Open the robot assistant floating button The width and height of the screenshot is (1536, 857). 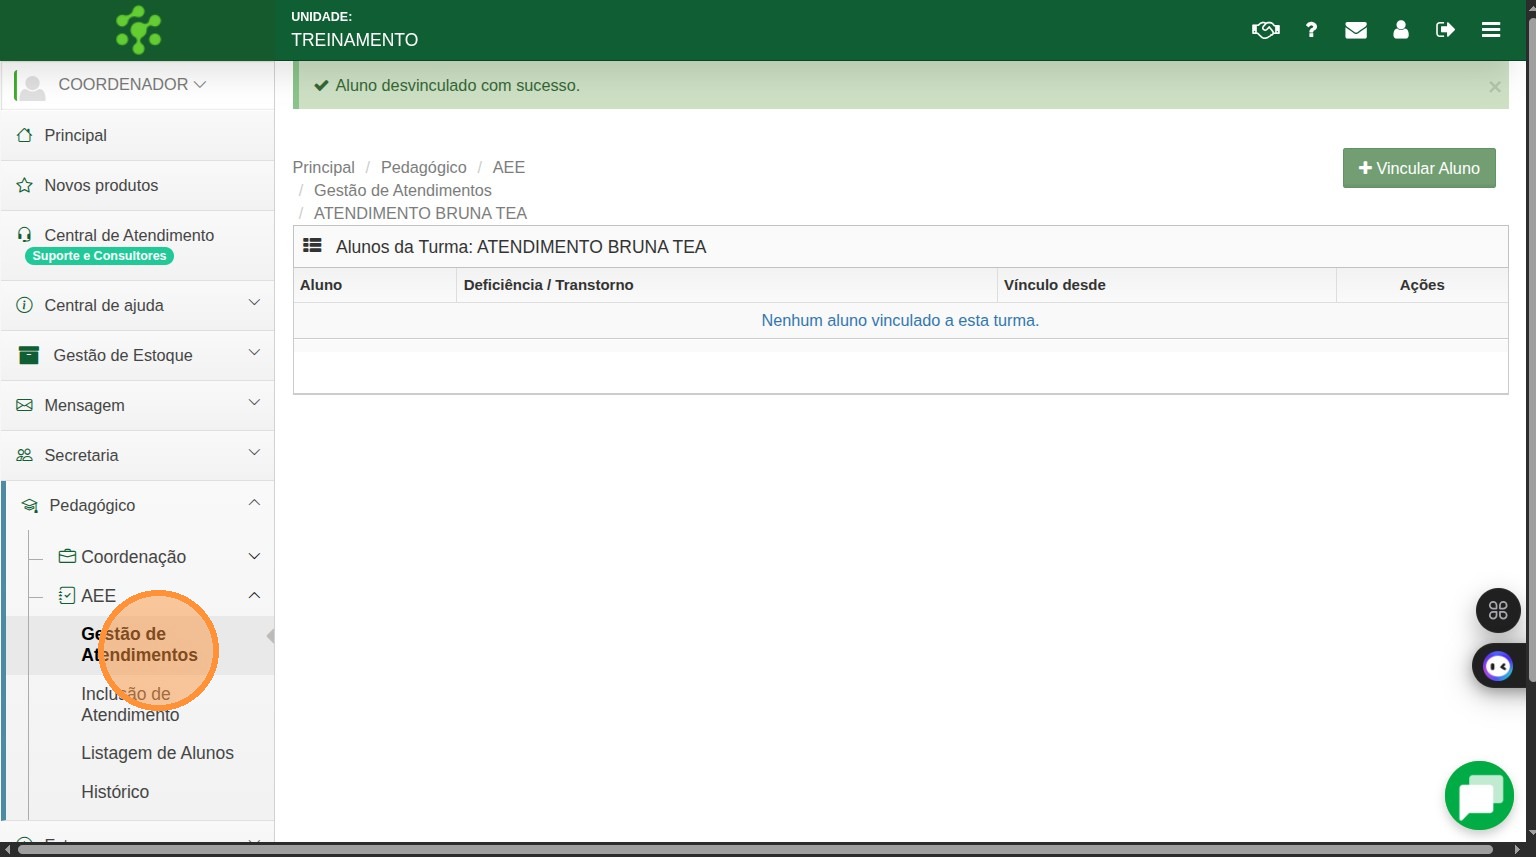coord(1498,666)
